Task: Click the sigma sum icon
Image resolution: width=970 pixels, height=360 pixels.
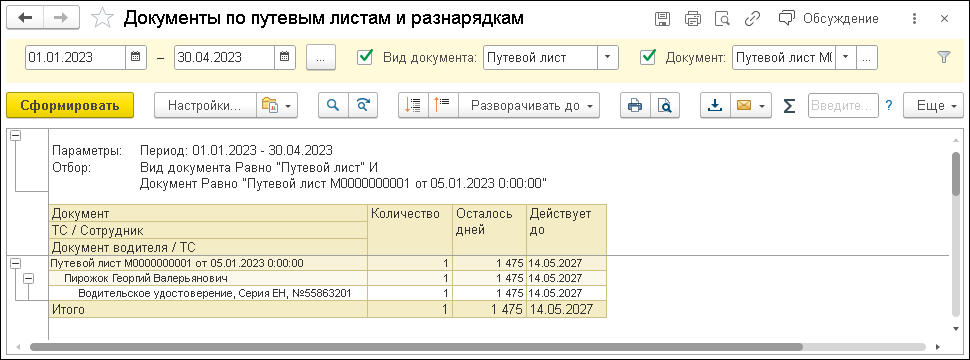Action: point(789,106)
